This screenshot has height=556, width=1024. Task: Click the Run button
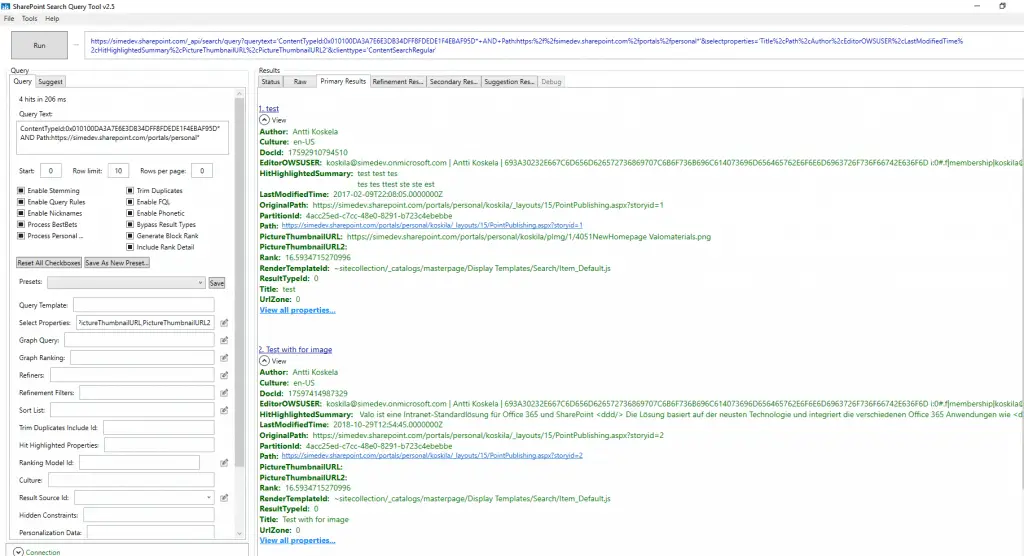coord(39,46)
